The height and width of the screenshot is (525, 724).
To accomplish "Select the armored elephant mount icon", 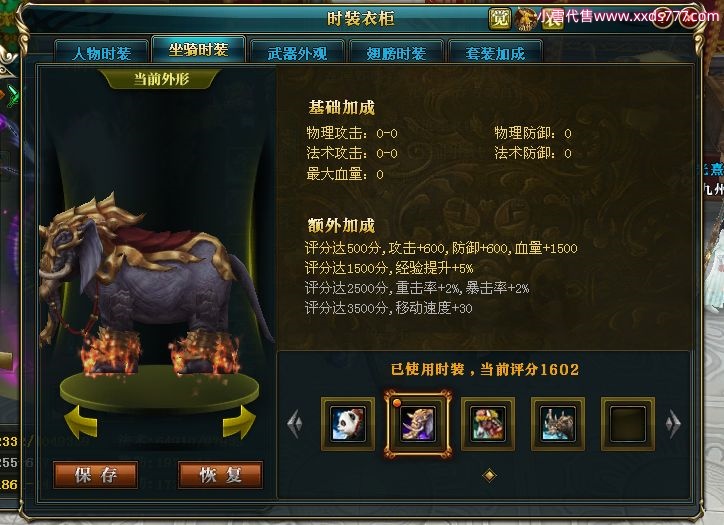I will [417, 424].
